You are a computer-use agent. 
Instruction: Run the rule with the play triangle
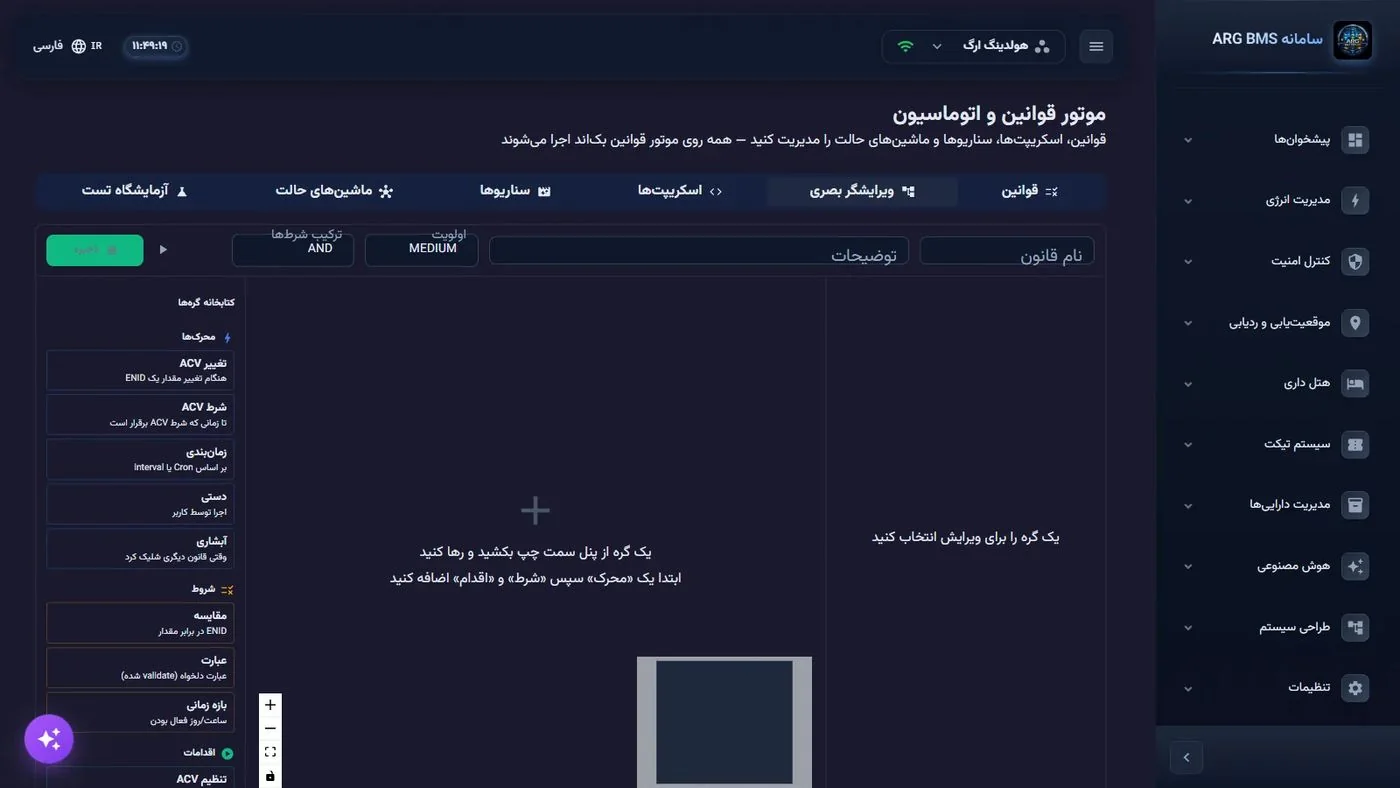coord(164,250)
